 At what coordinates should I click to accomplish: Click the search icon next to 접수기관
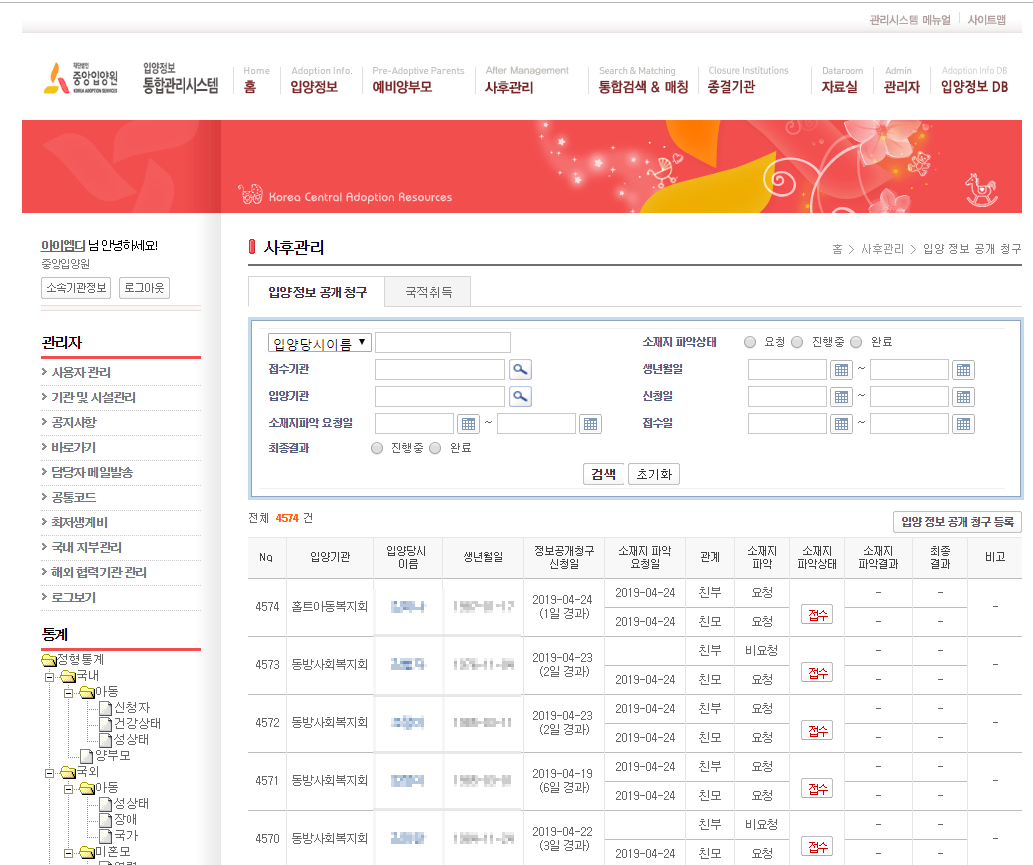521,369
